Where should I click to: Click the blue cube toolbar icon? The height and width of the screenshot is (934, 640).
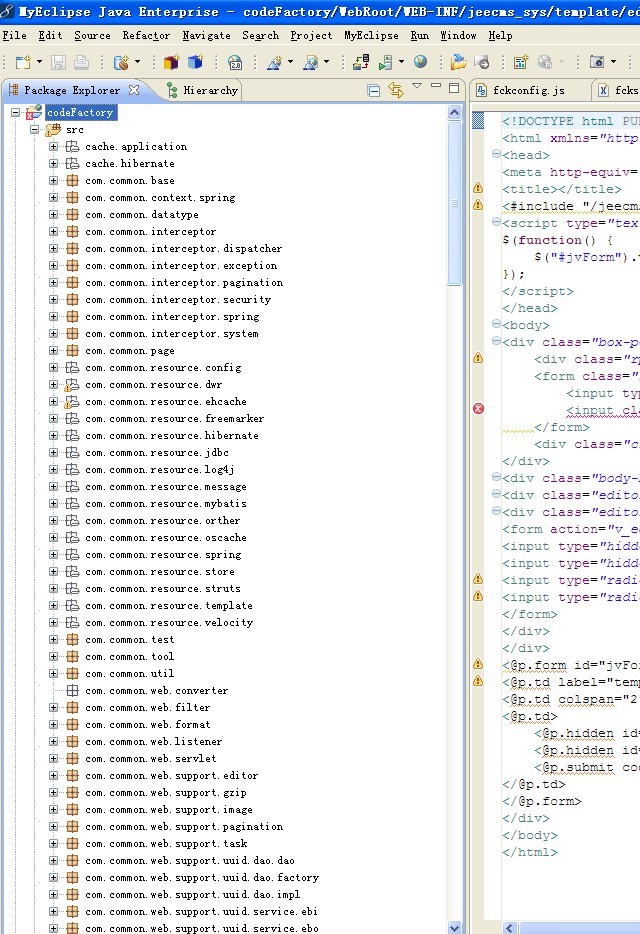[195, 62]
